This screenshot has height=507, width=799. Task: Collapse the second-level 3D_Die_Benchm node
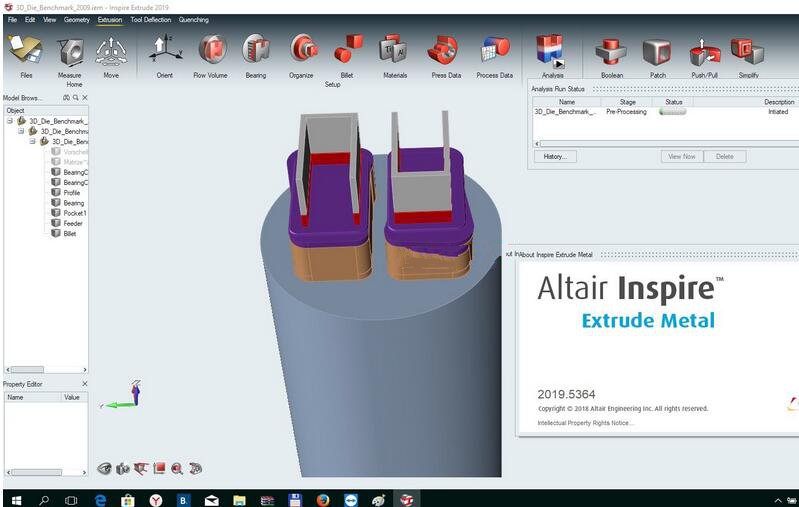coord(21,131)
